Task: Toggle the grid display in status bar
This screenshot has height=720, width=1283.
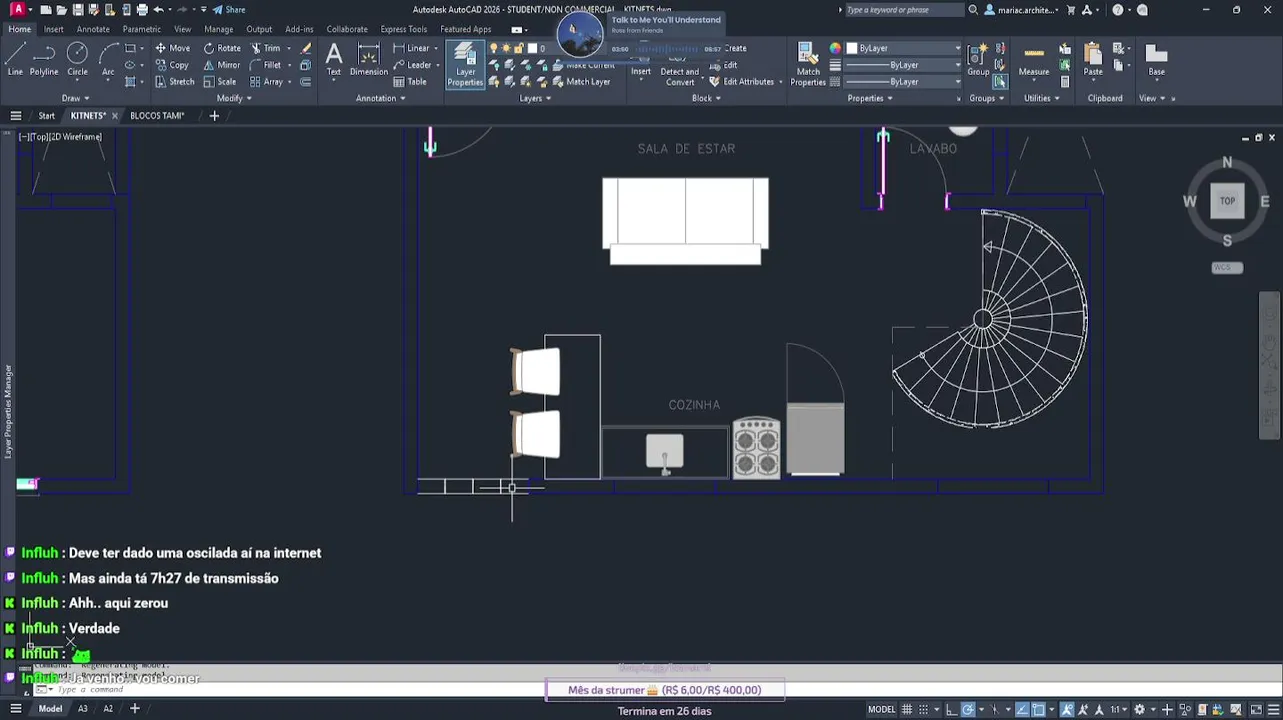Action: (x=908, y=709)
